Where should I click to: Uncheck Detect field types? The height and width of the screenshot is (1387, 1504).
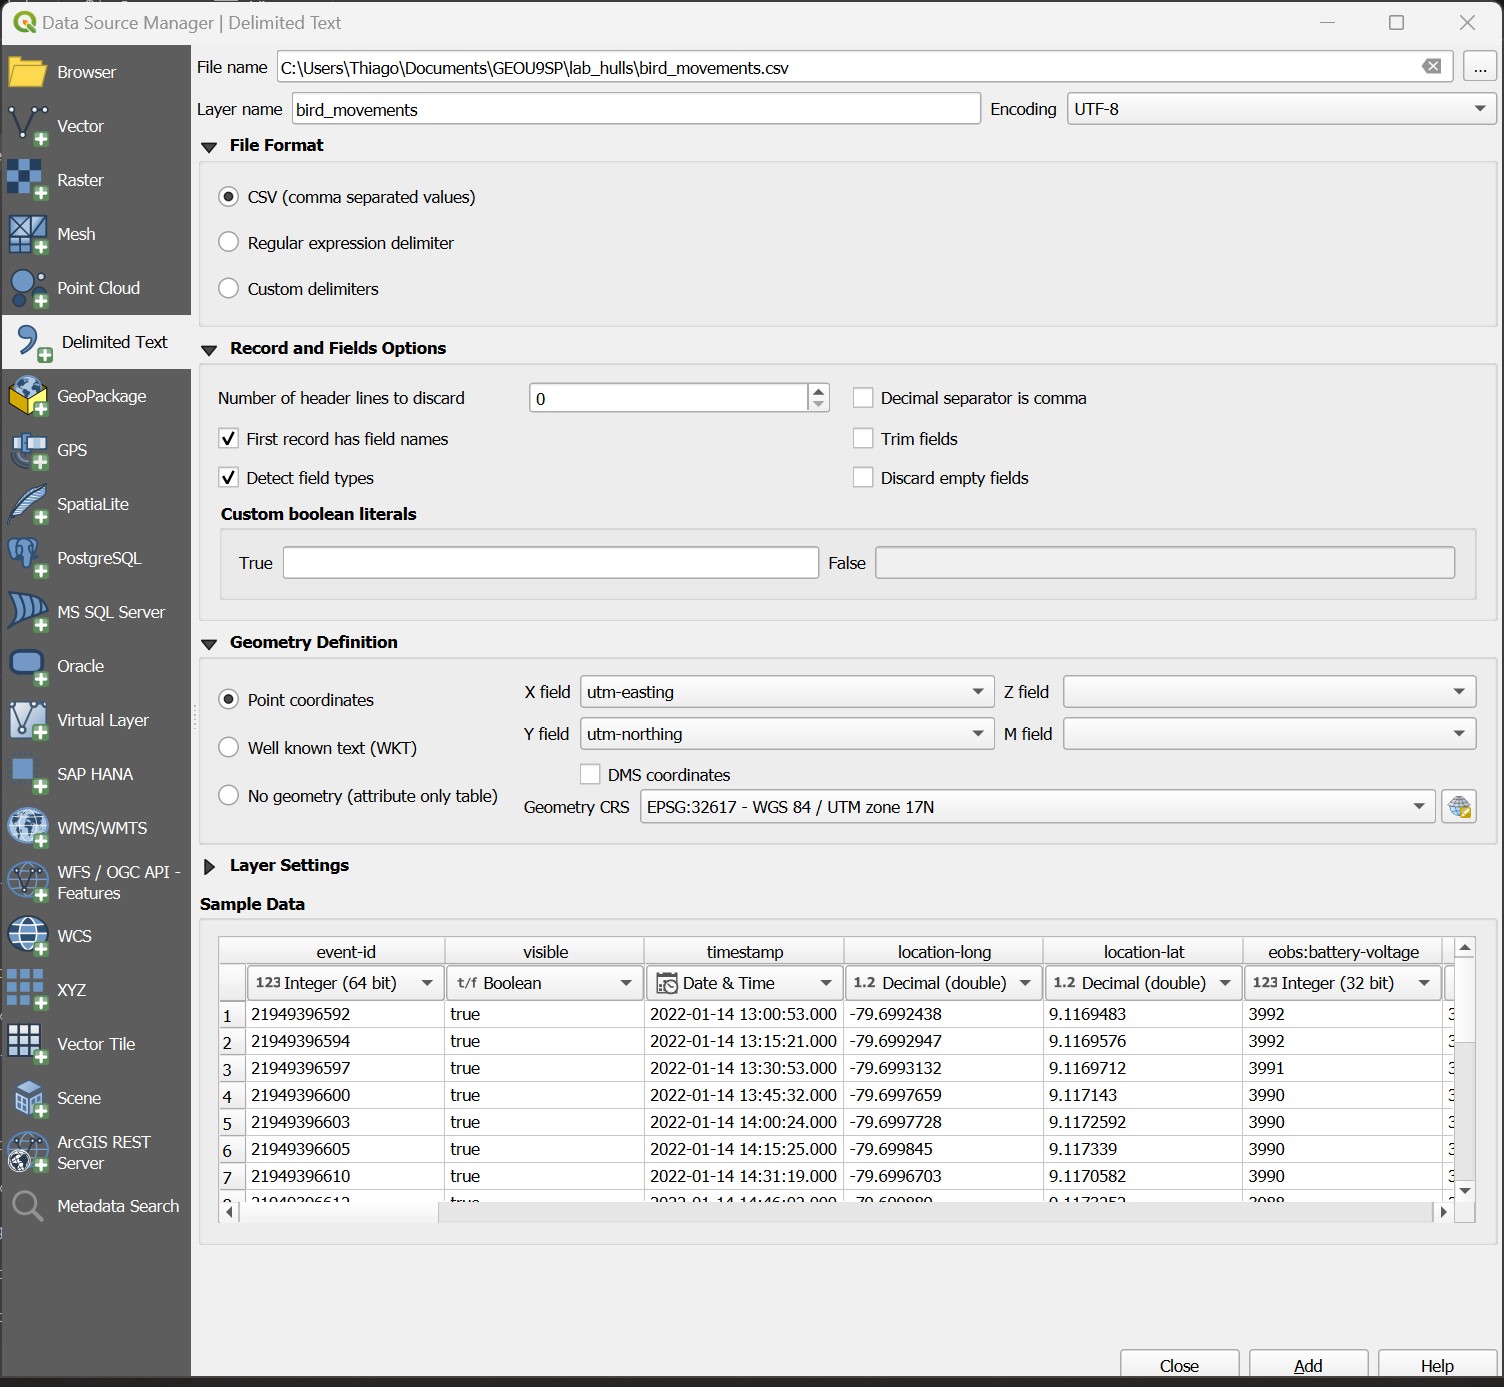click(229, 477)
